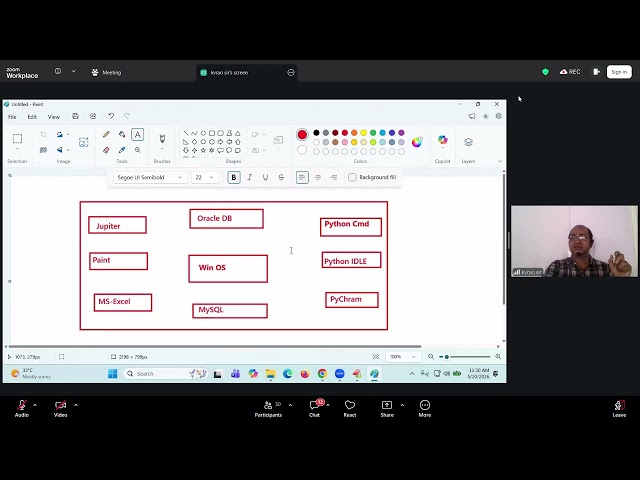Image resolution: width=640 pixels, height=480 pixels.
Task: Open the font size 22 dropdown
Action: pos(205,177)
